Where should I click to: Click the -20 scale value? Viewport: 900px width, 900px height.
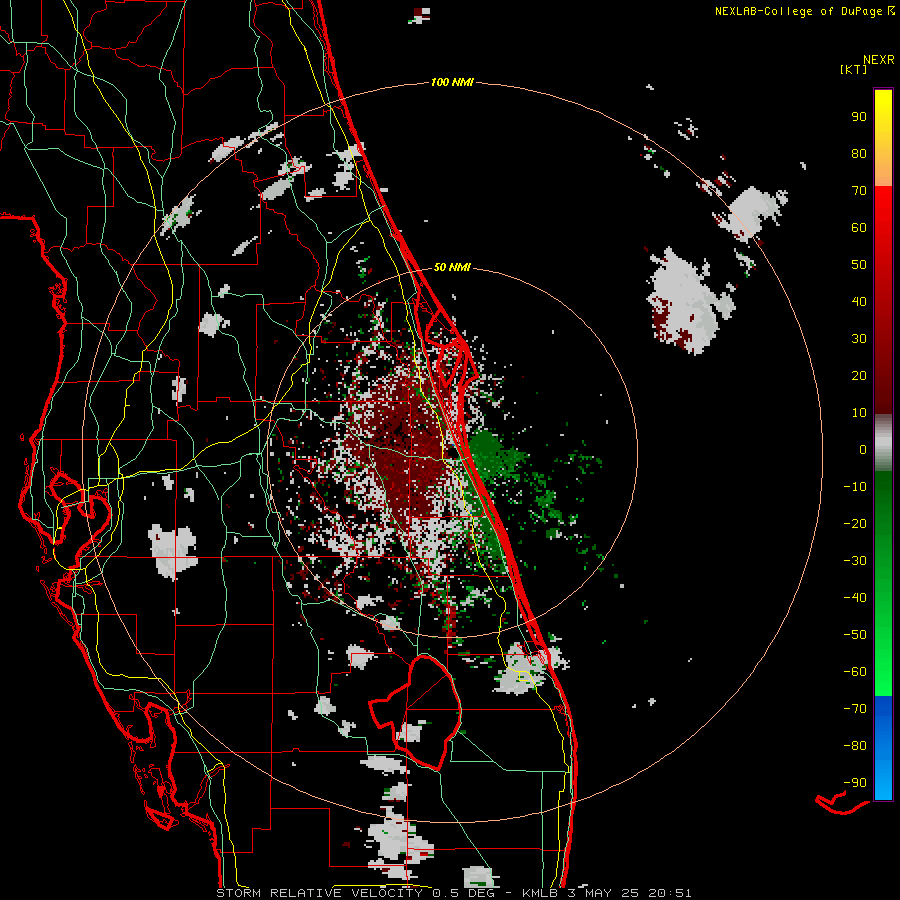pyautogui.click(x=855, y=524)
